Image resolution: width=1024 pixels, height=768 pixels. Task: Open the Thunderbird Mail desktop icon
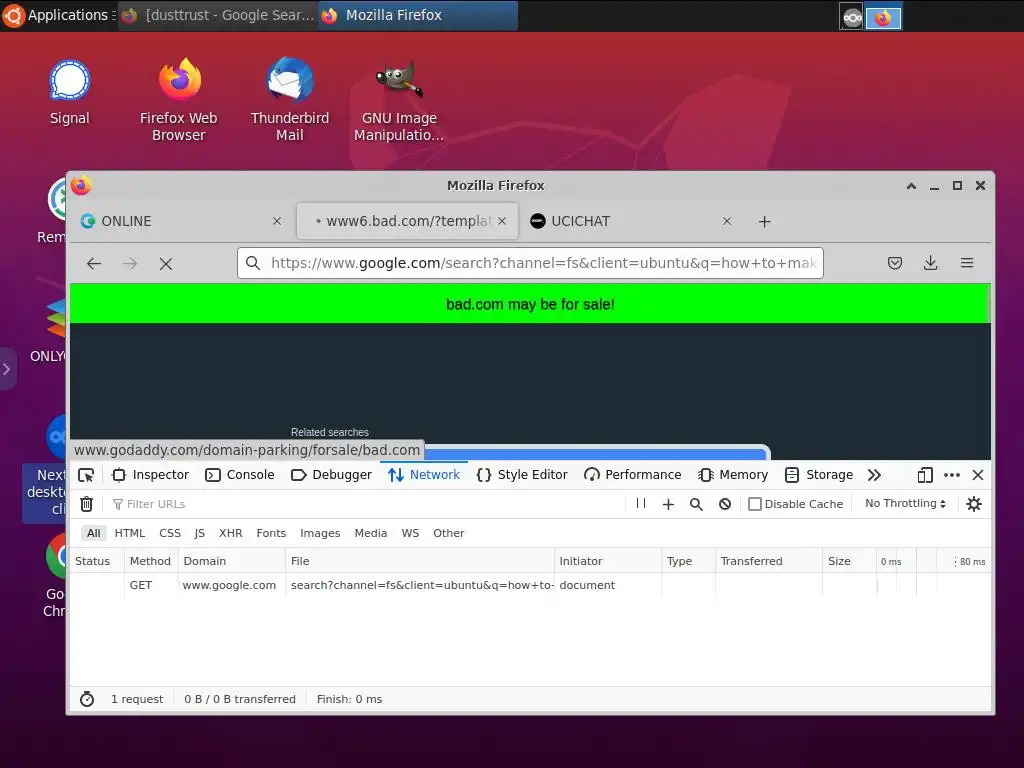[289, 99]
